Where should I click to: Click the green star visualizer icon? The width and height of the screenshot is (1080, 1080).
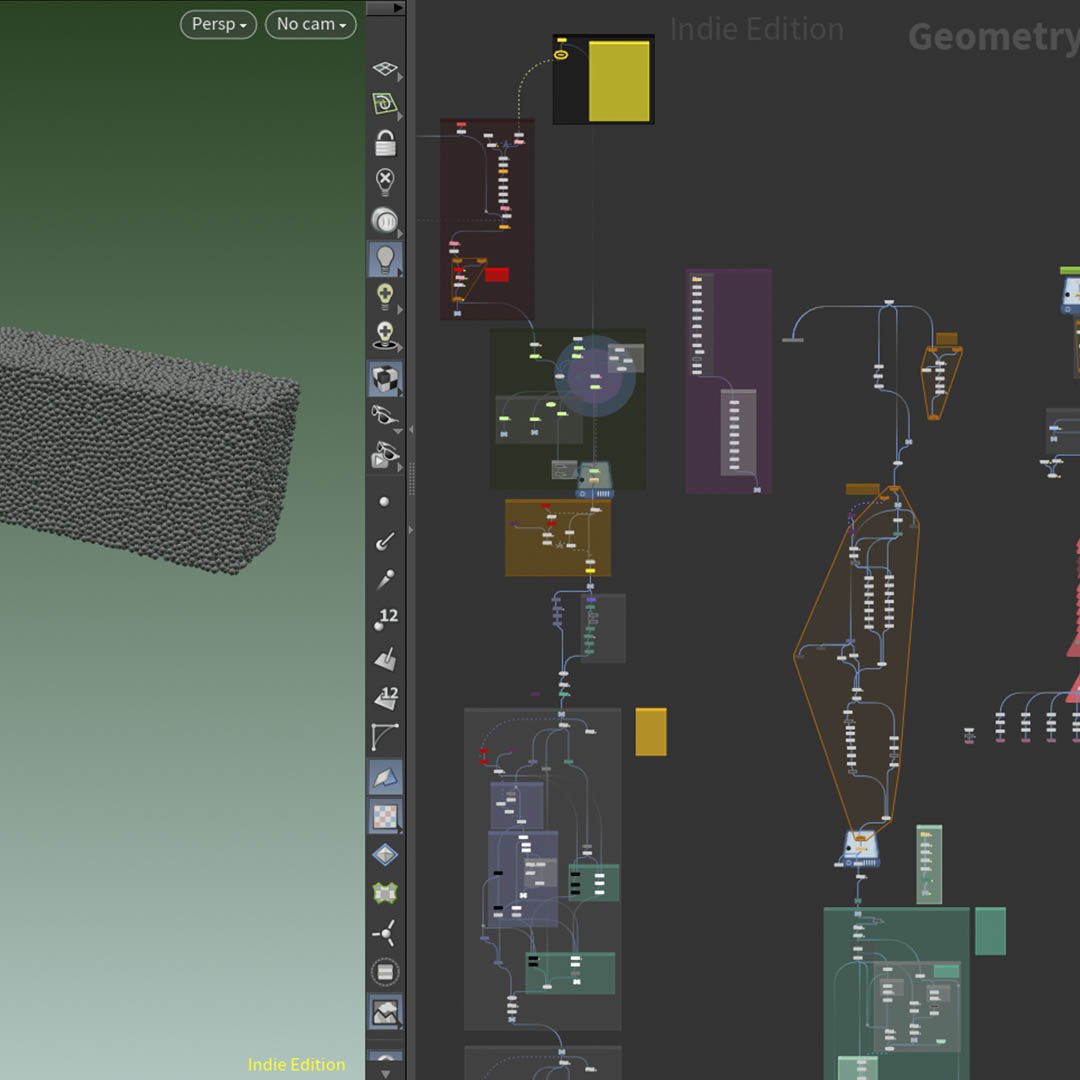[x=385, y=891]
